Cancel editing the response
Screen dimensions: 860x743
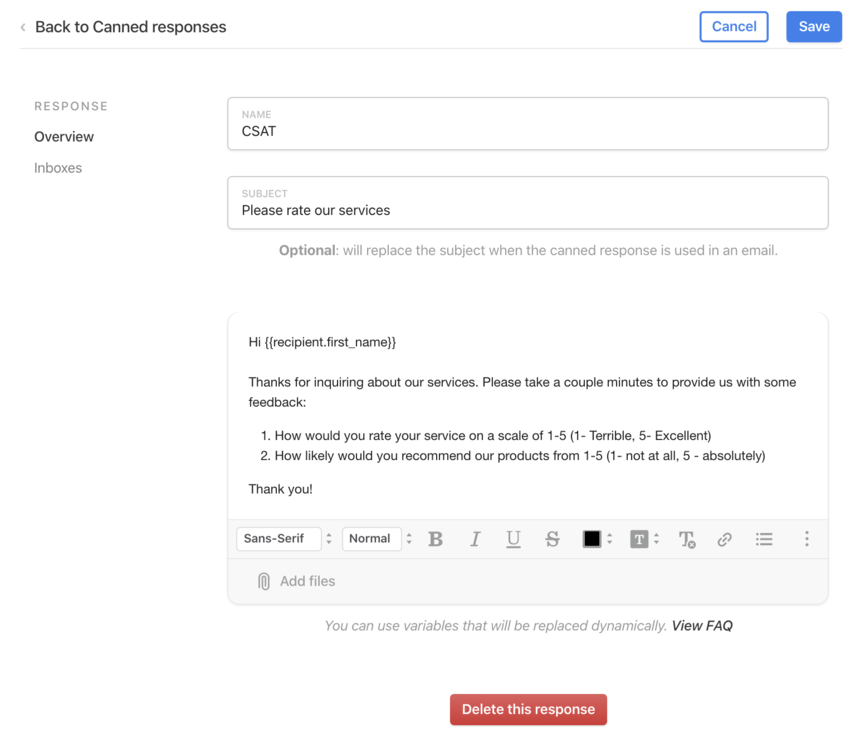pos(734,26)
